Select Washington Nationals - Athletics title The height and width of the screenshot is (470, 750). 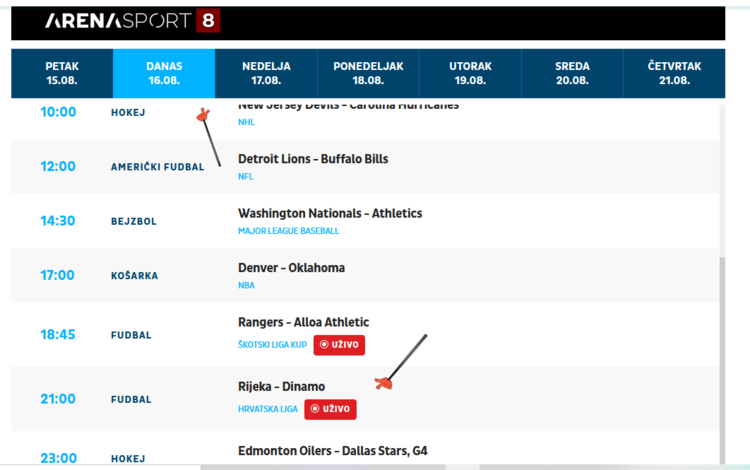pyautogui.click(x=330, y=213)
